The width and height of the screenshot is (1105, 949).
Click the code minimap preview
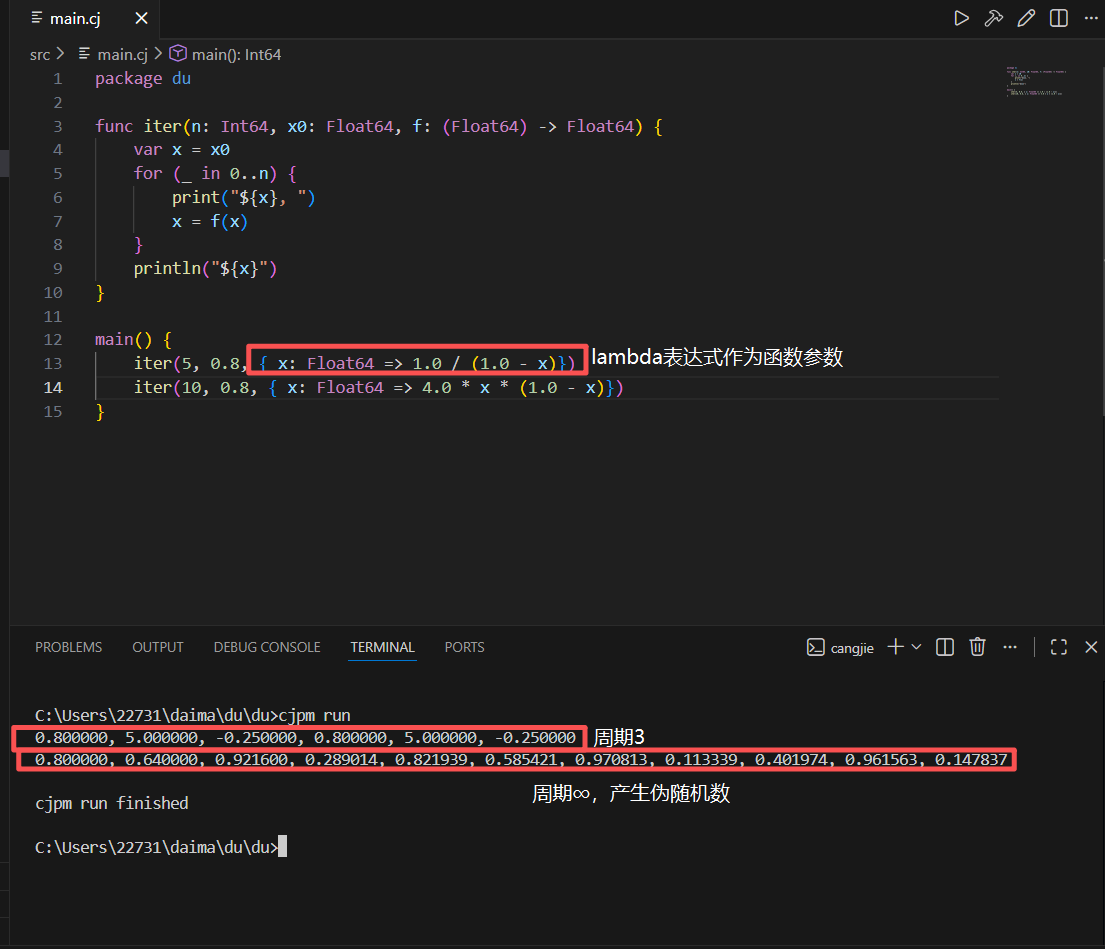1035,82
